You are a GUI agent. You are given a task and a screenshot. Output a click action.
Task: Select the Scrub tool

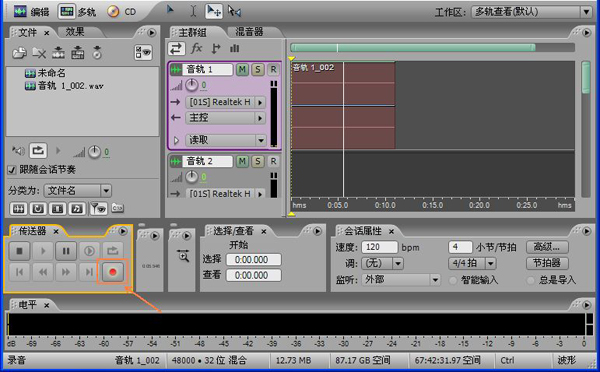[x=234, y=11]
